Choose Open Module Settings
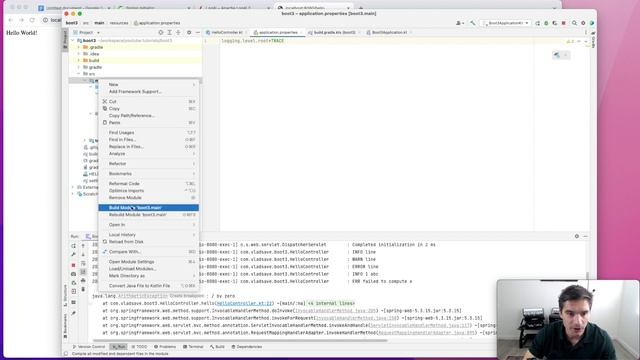This screenshot has width=640, height=360. [149, 262]
